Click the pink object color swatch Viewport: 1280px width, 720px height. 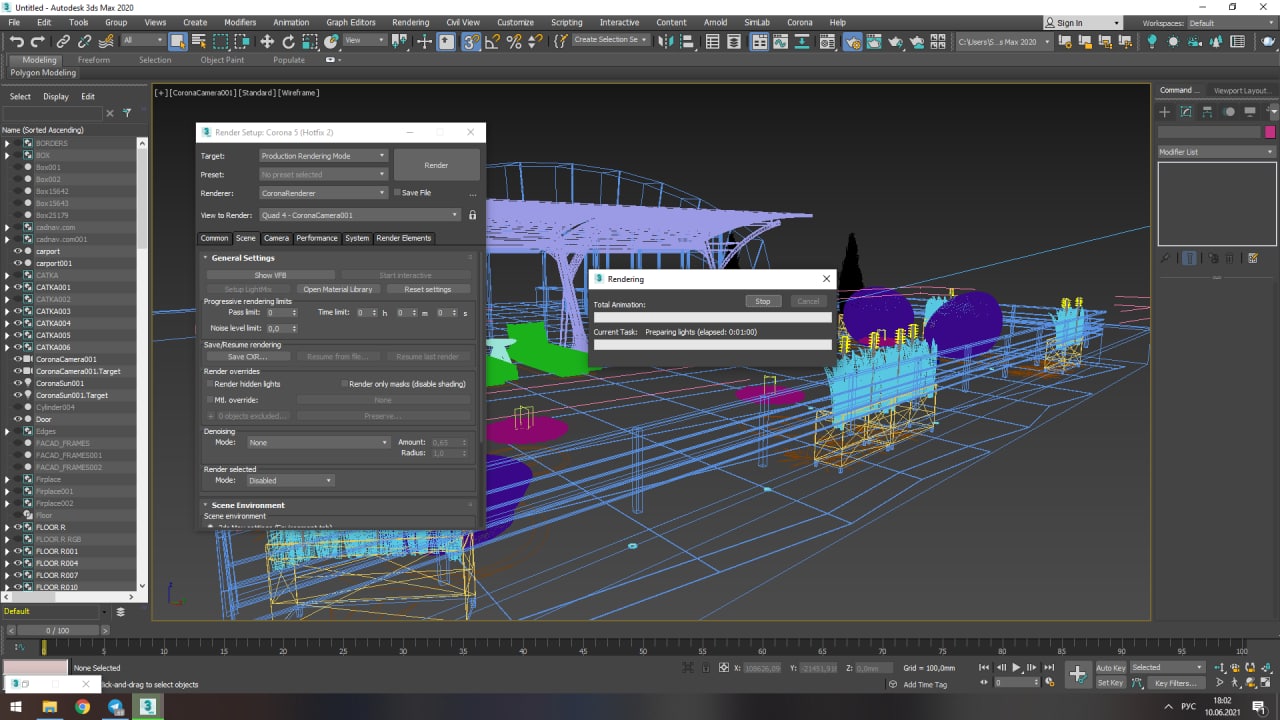point(1270,132)
